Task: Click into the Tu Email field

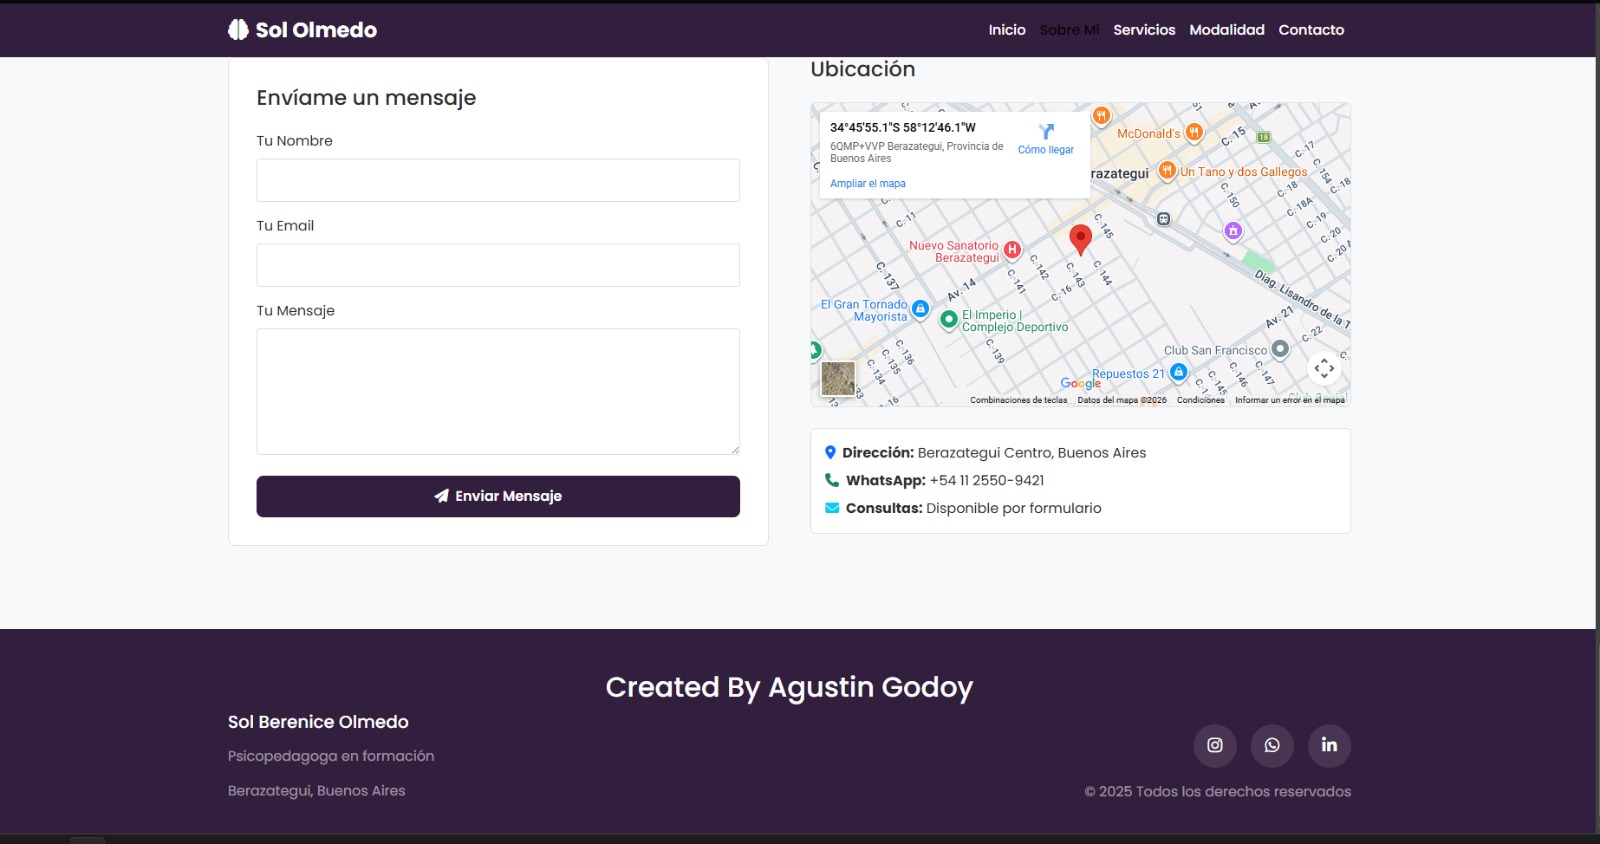Action: (x=498, y=265)
